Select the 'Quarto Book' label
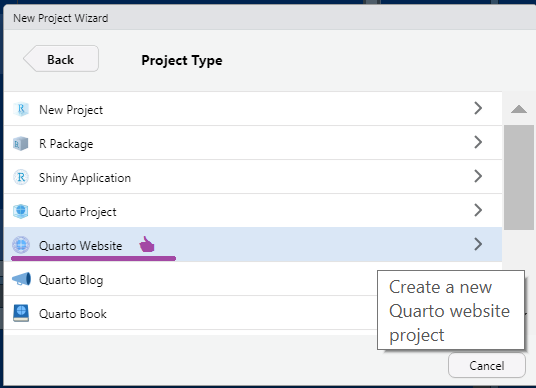The image size is (536, 388). tap(72, 314)
